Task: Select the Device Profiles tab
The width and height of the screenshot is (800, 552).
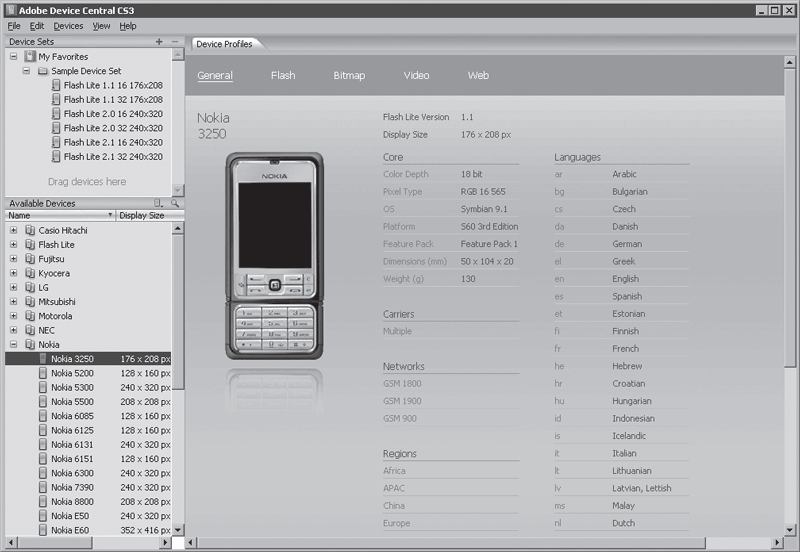Action: (x=224, y=44)
